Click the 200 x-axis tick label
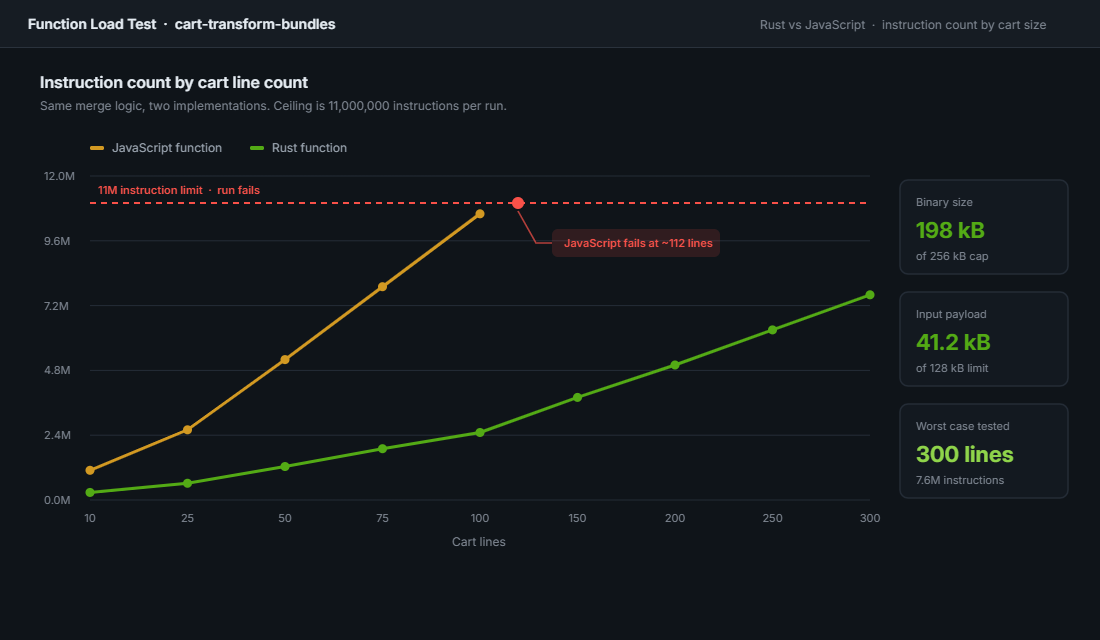Image resolution: width=1100 pixels, height=640 pixels. [675, 519]
